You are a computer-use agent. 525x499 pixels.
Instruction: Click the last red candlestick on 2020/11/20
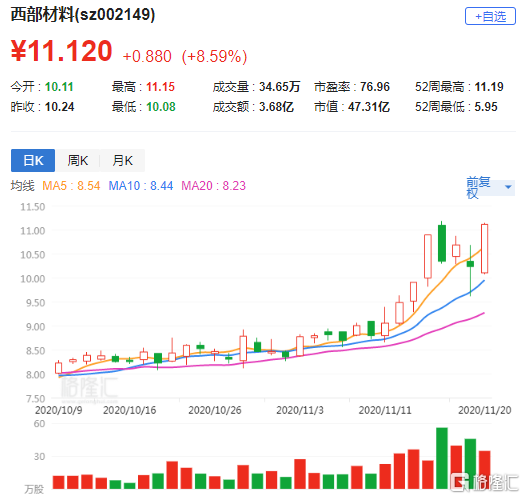tap(484, 248)
